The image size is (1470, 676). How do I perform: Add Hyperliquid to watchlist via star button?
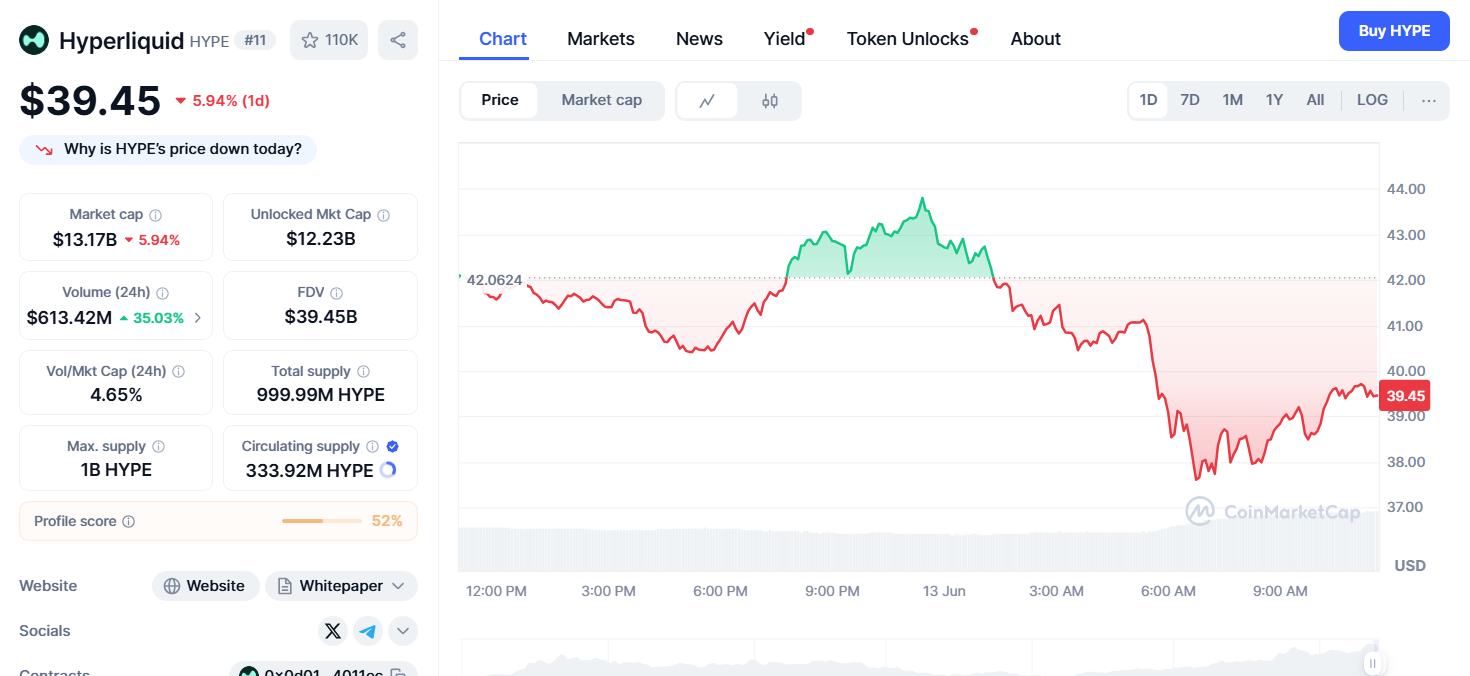(x=329, y=40)
